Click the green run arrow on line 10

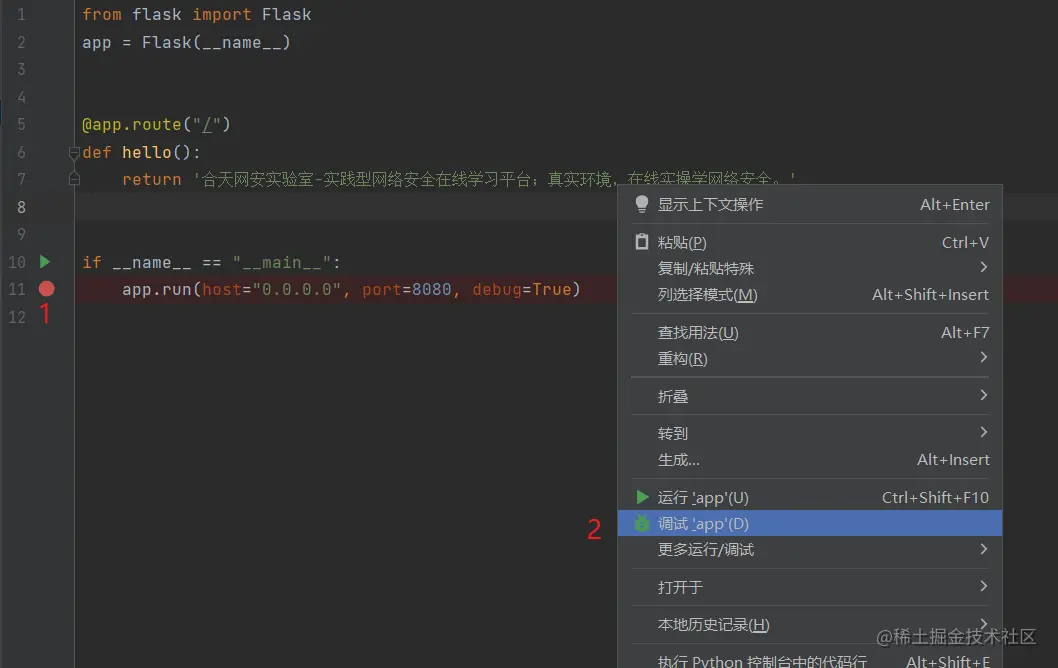tap(45, 261)
